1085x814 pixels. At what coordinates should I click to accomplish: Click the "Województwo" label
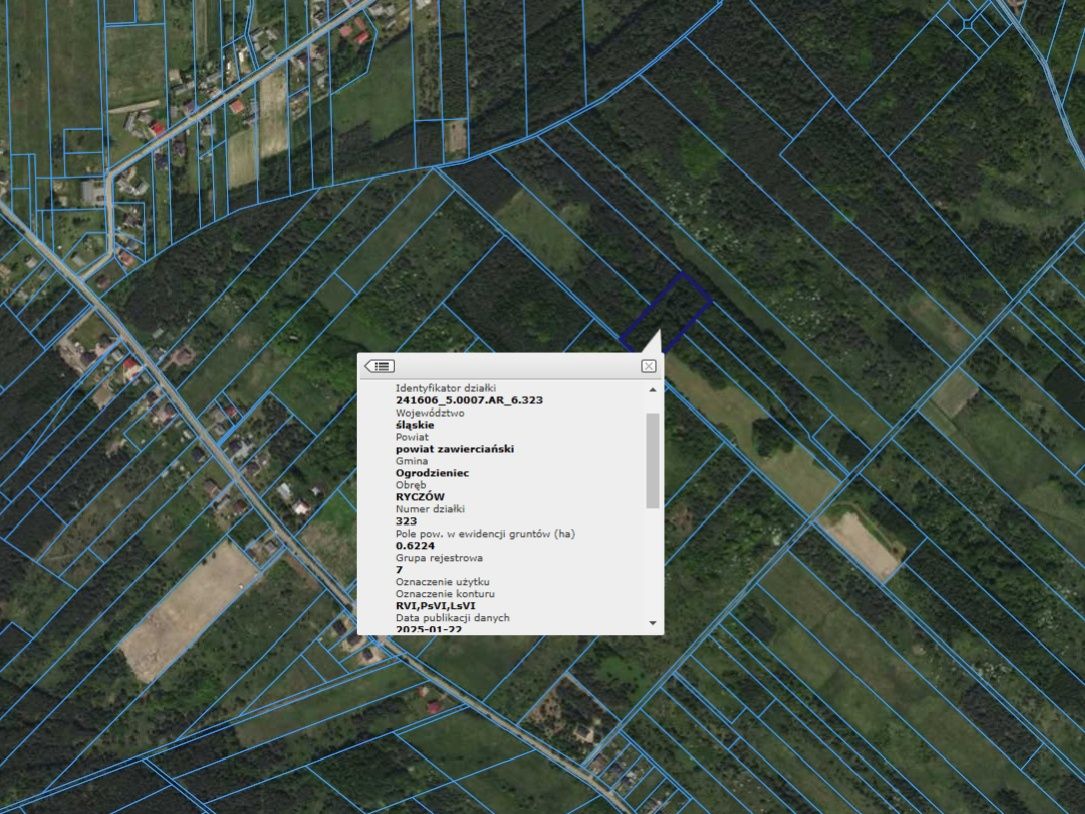(x=430, y=413)
